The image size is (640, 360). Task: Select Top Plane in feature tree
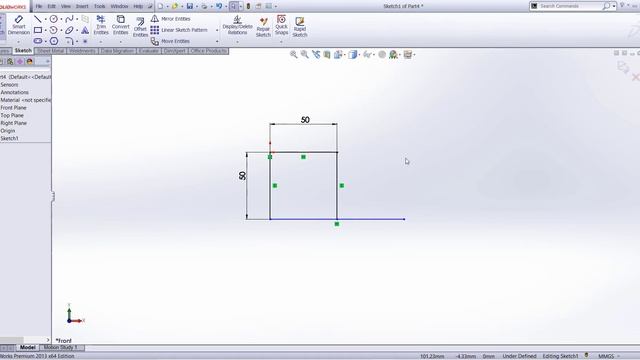pos(12,116)
